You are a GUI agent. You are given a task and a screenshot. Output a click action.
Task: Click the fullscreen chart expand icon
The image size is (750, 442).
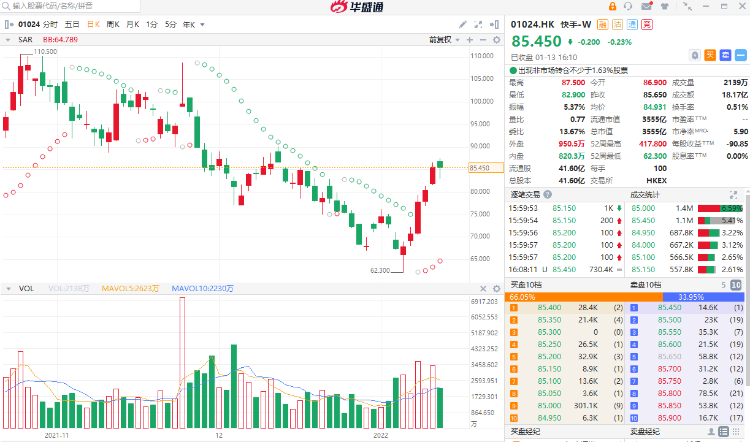click(478, 24)
